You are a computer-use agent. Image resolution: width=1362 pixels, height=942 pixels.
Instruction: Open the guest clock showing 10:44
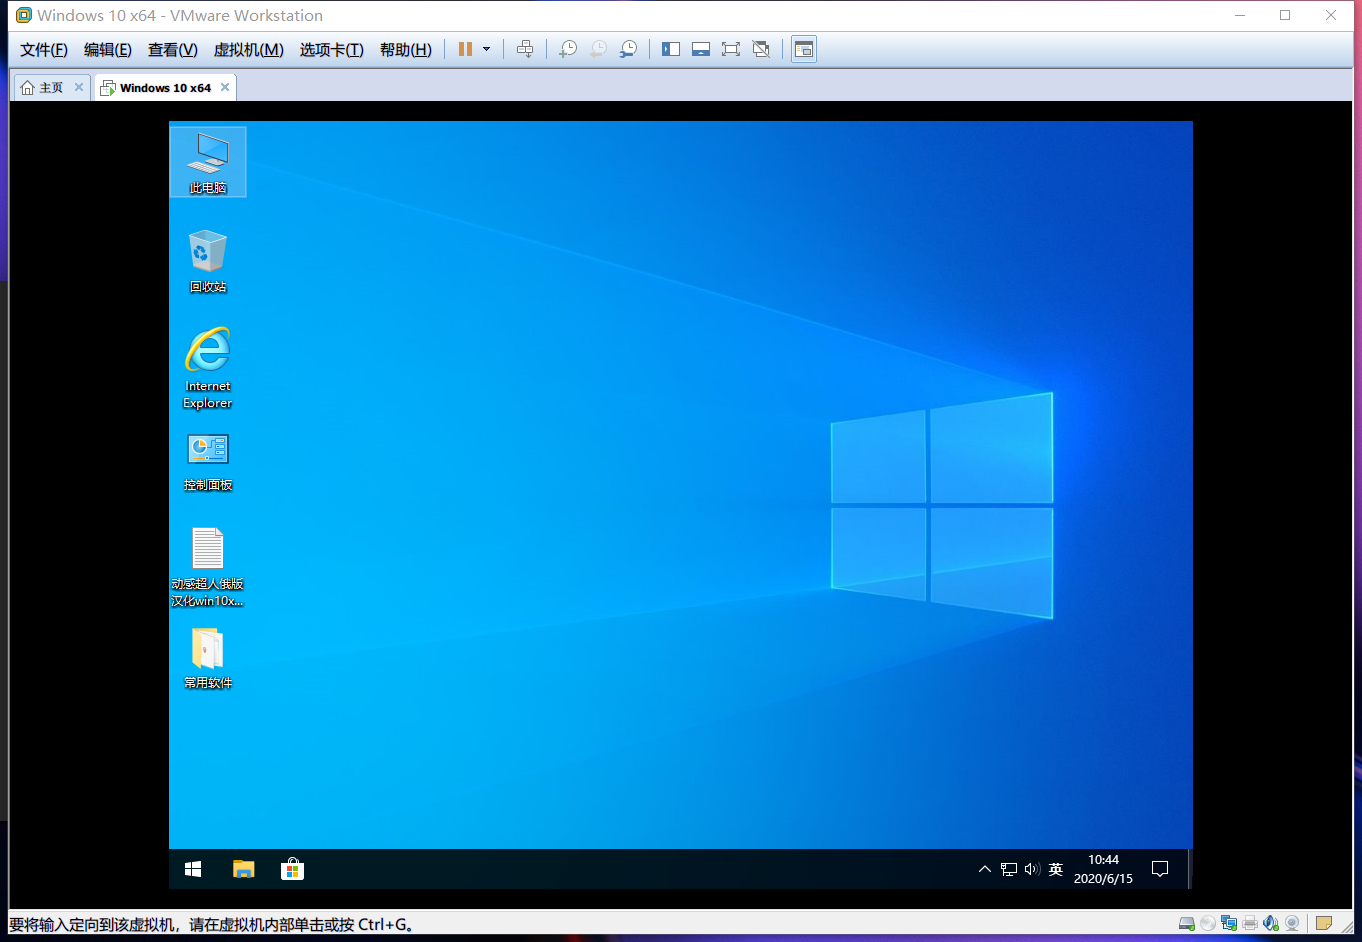[1103, 869]
